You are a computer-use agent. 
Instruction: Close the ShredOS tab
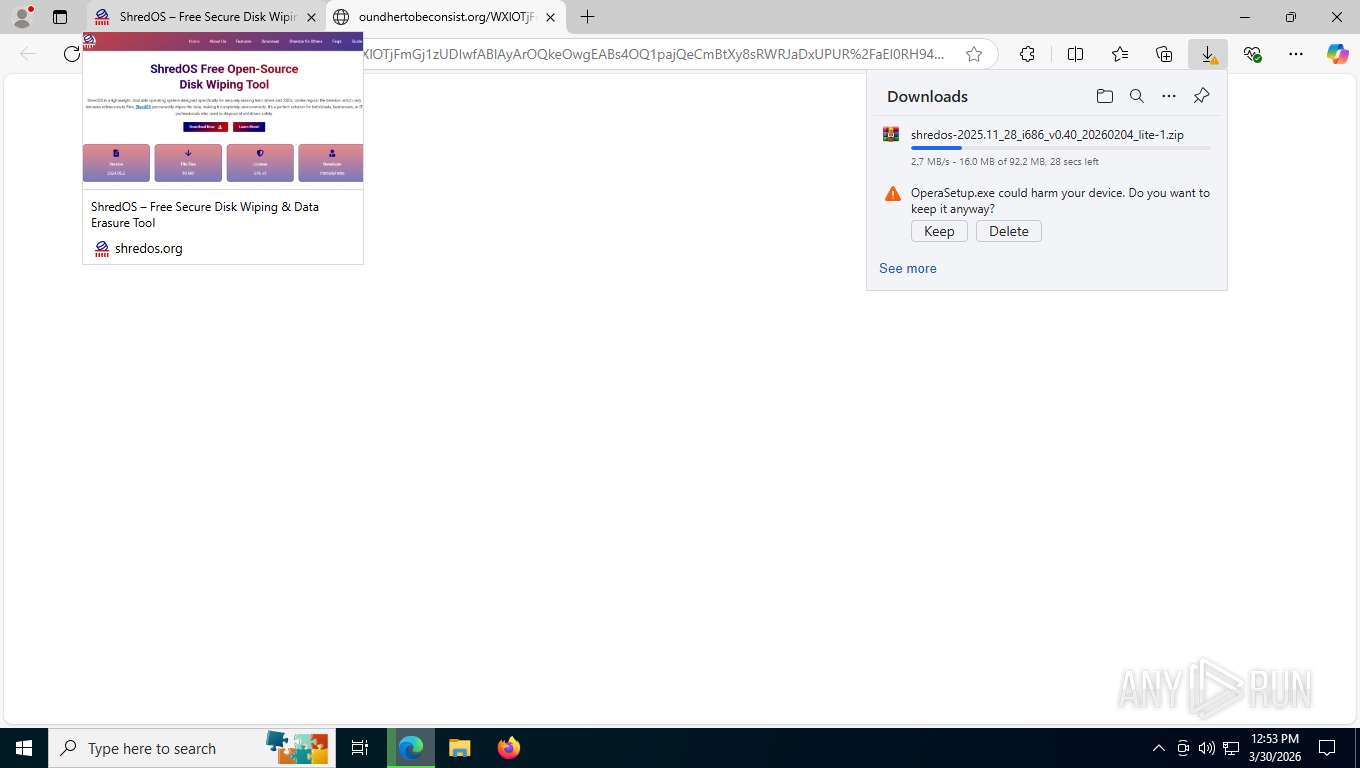click(x=311, y=17)
